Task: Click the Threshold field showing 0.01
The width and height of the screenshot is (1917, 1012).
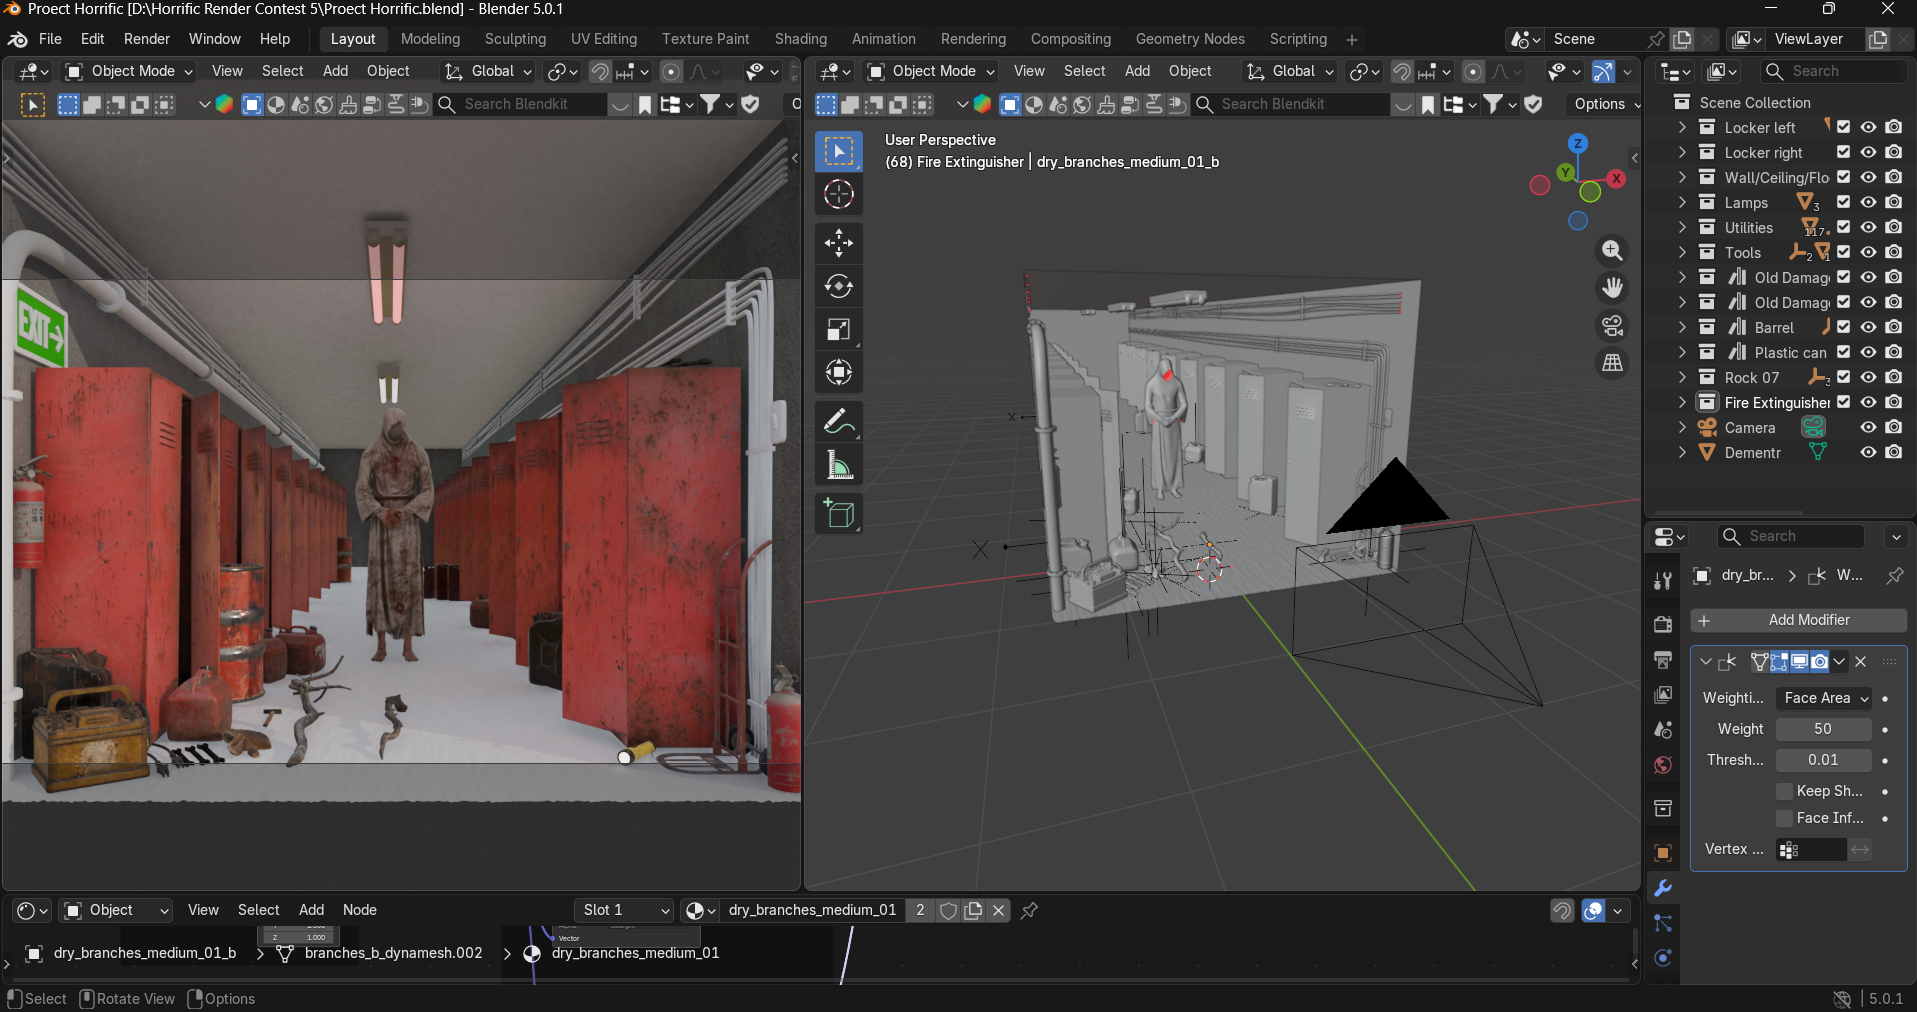Action: pyautogui.click(x=1824, y=760)
